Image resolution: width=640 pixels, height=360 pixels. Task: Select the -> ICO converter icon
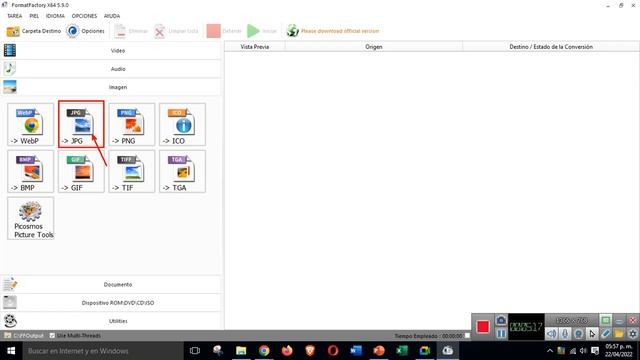pos(182,124)
